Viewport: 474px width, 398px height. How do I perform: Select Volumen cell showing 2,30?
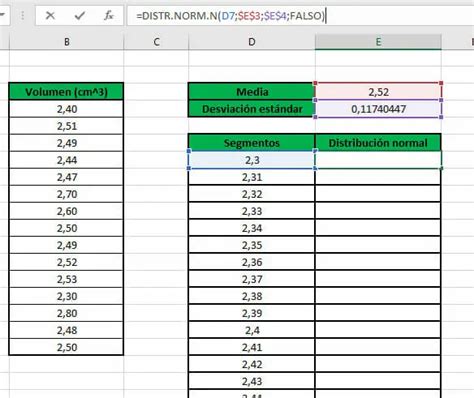pos(66,296)
